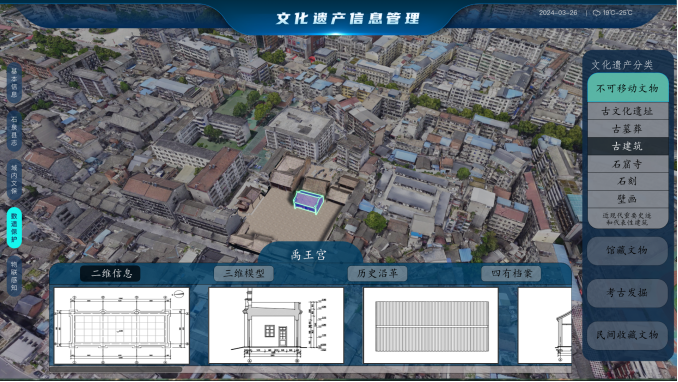Screen dimensions: 678x382
Task: Switch to the 三维模型 tab
Action: (x=244, y=273)
